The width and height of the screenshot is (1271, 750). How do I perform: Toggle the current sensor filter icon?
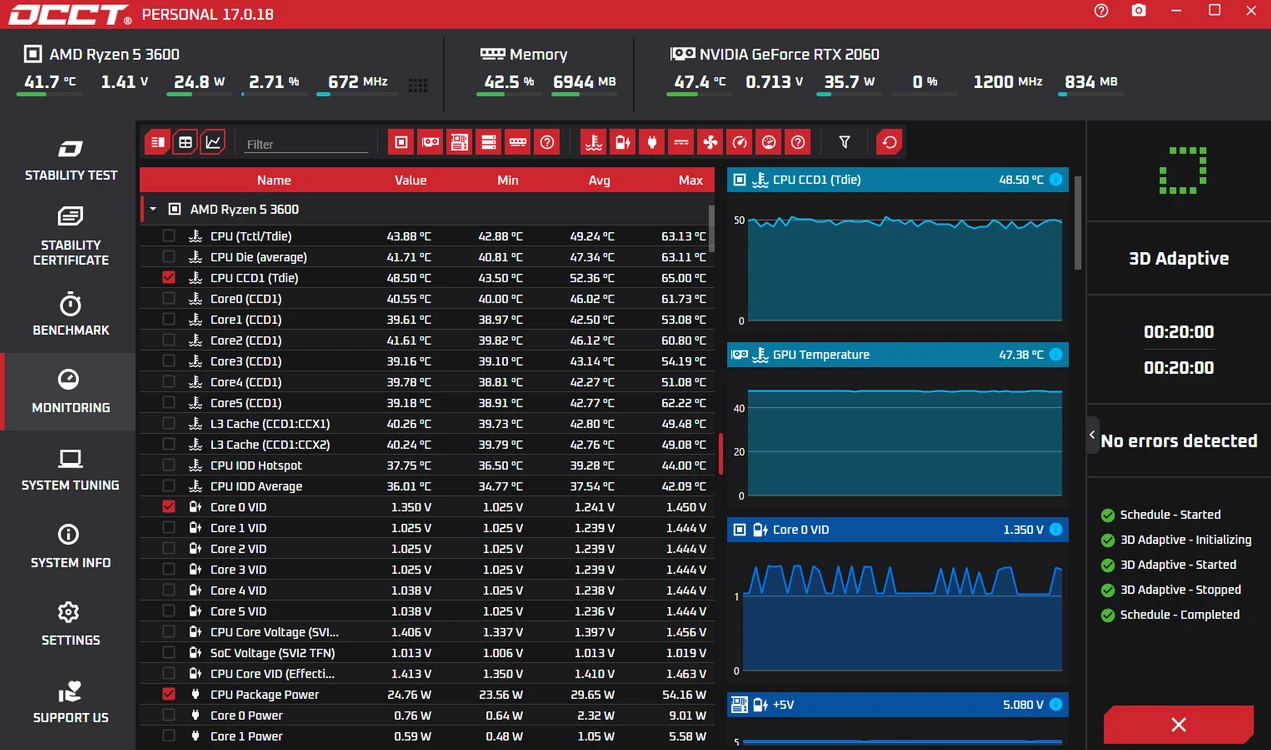[681, 142]
